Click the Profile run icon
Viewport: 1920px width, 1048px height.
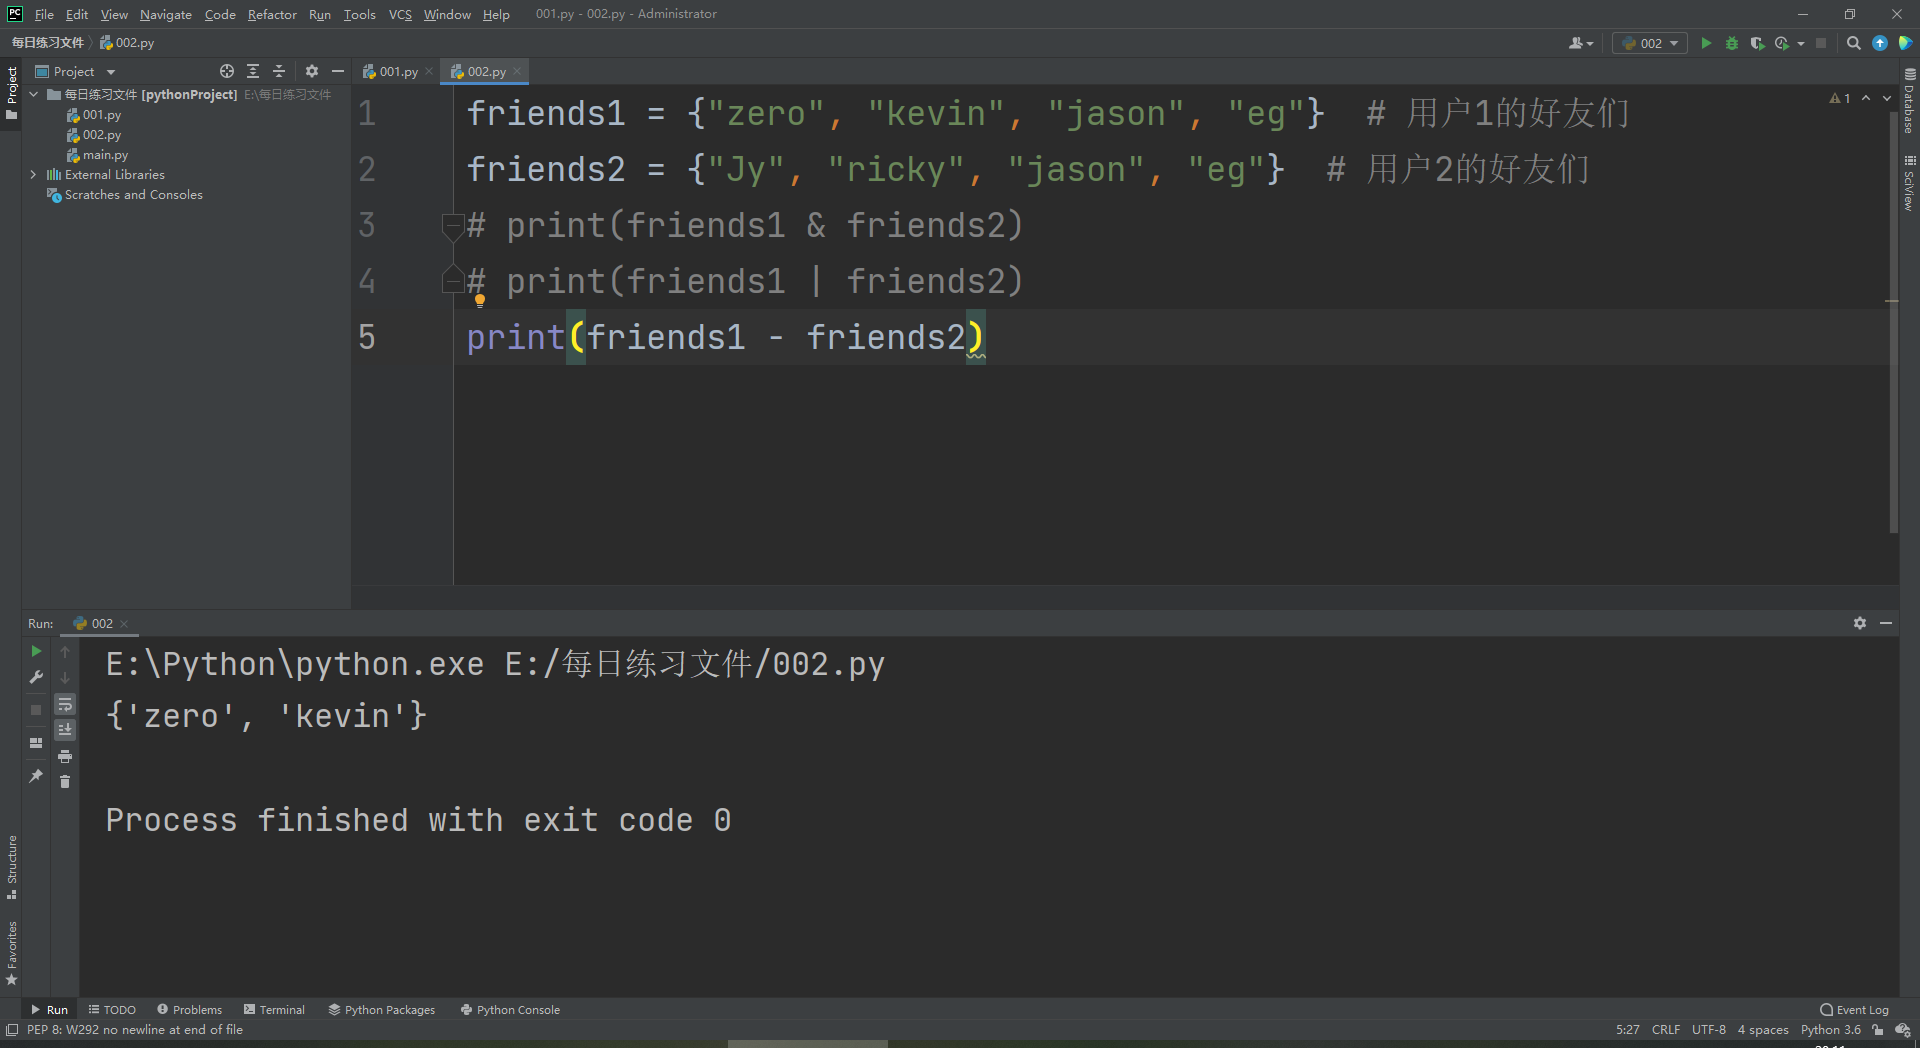click(x=1782, y=43)
